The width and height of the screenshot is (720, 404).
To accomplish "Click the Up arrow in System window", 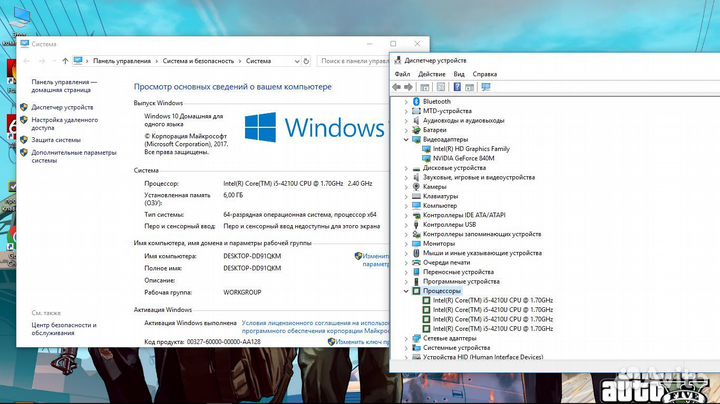I will point(65,61).
